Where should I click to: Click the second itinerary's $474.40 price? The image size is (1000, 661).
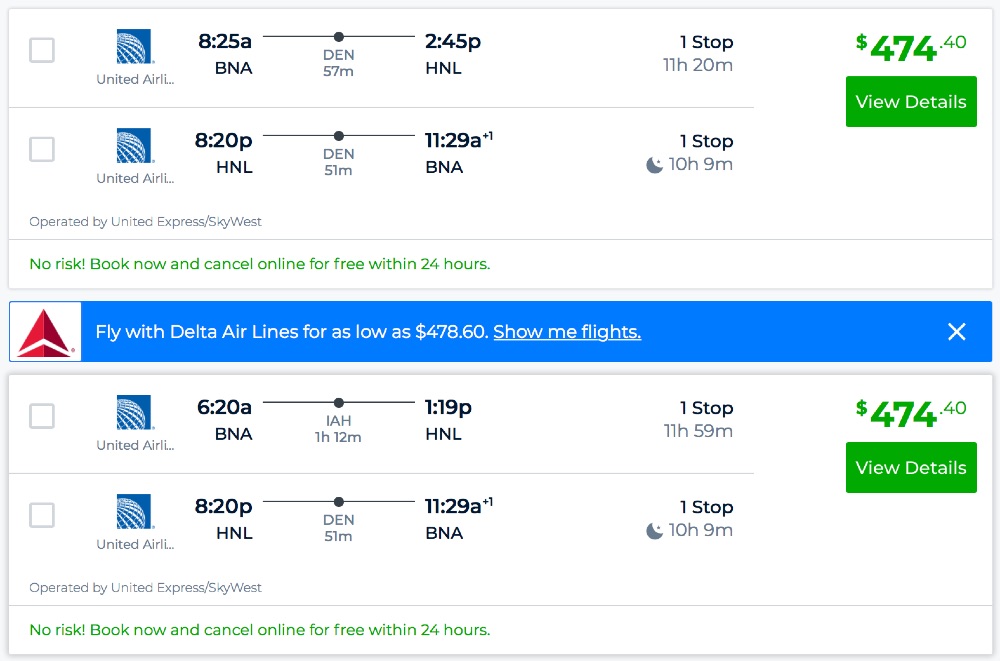pyautogui.click(x=911, y=412)
